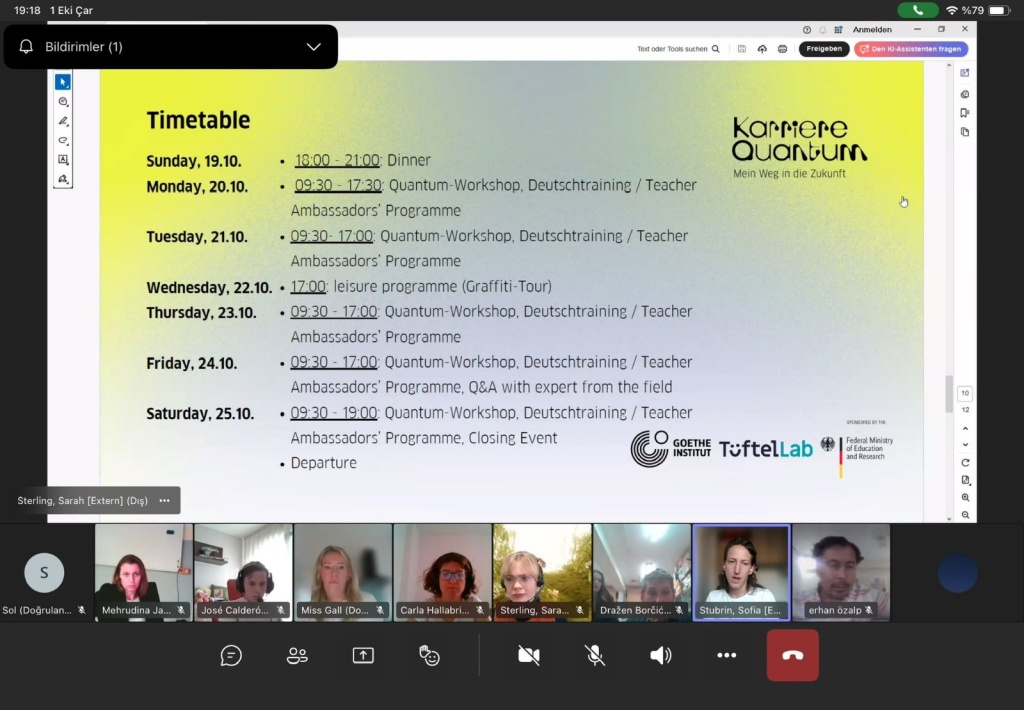This screenshot has width=1024, height=710.
Task: Open options next to Sterling, Sarah label
Action: 164,501
